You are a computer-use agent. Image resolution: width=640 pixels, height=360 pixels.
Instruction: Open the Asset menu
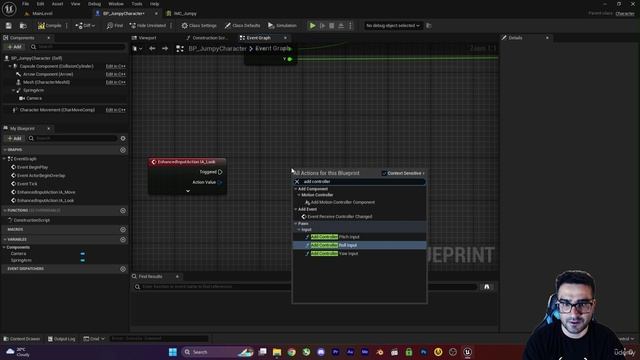point(57,4)
